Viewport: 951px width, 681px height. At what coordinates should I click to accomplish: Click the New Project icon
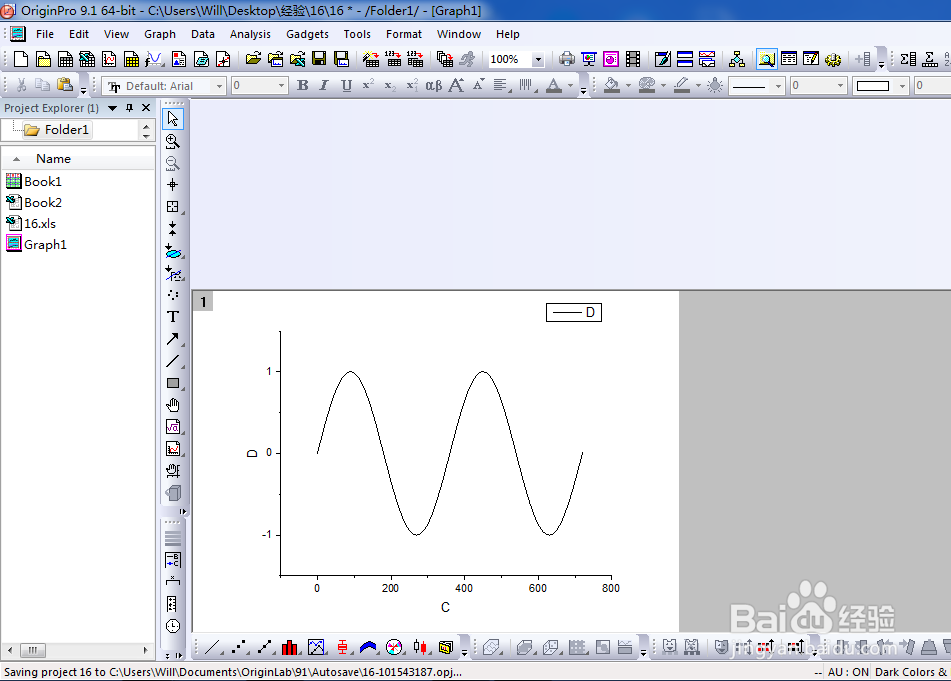click(21, 59)
